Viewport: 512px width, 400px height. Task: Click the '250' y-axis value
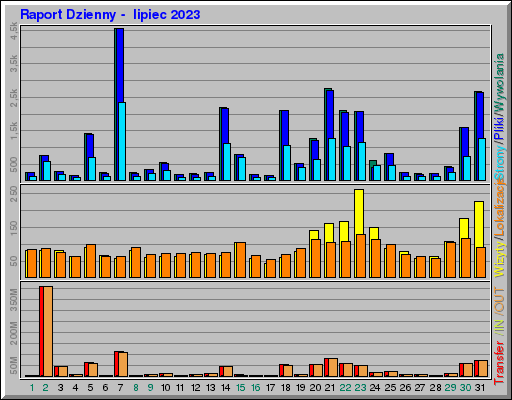pyautogui.click(x=14, y=194)
